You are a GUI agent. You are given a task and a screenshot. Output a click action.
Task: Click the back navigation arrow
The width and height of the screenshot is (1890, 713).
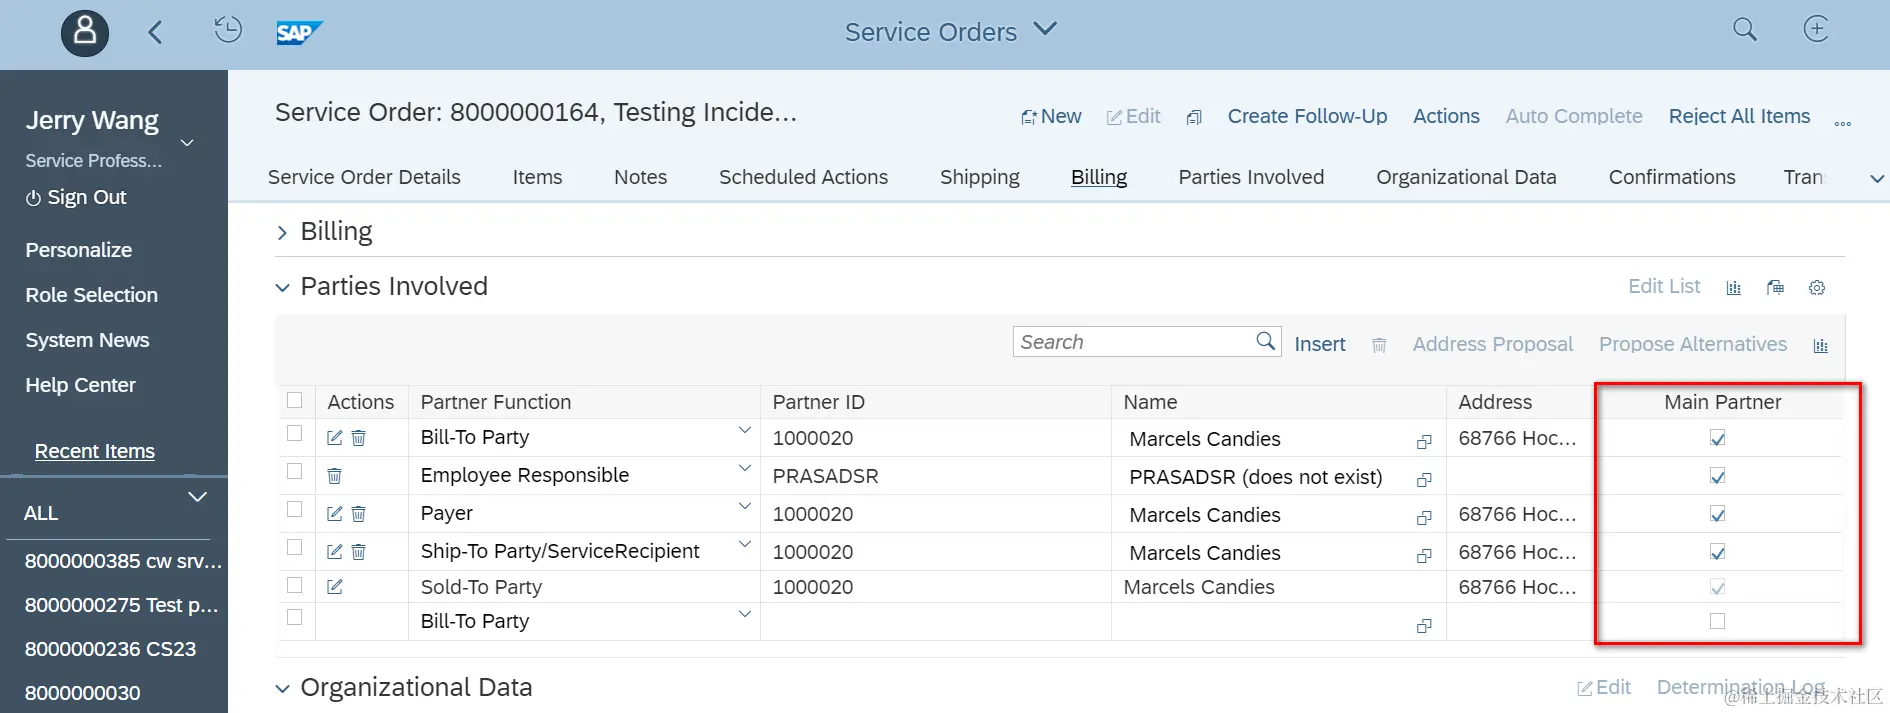click(x=155, y=33)
